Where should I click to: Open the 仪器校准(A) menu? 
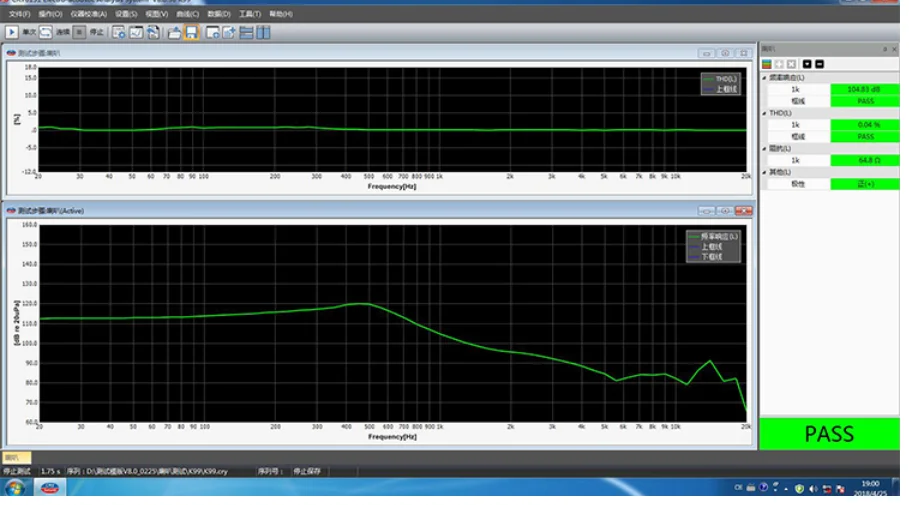tap(89, 14)
